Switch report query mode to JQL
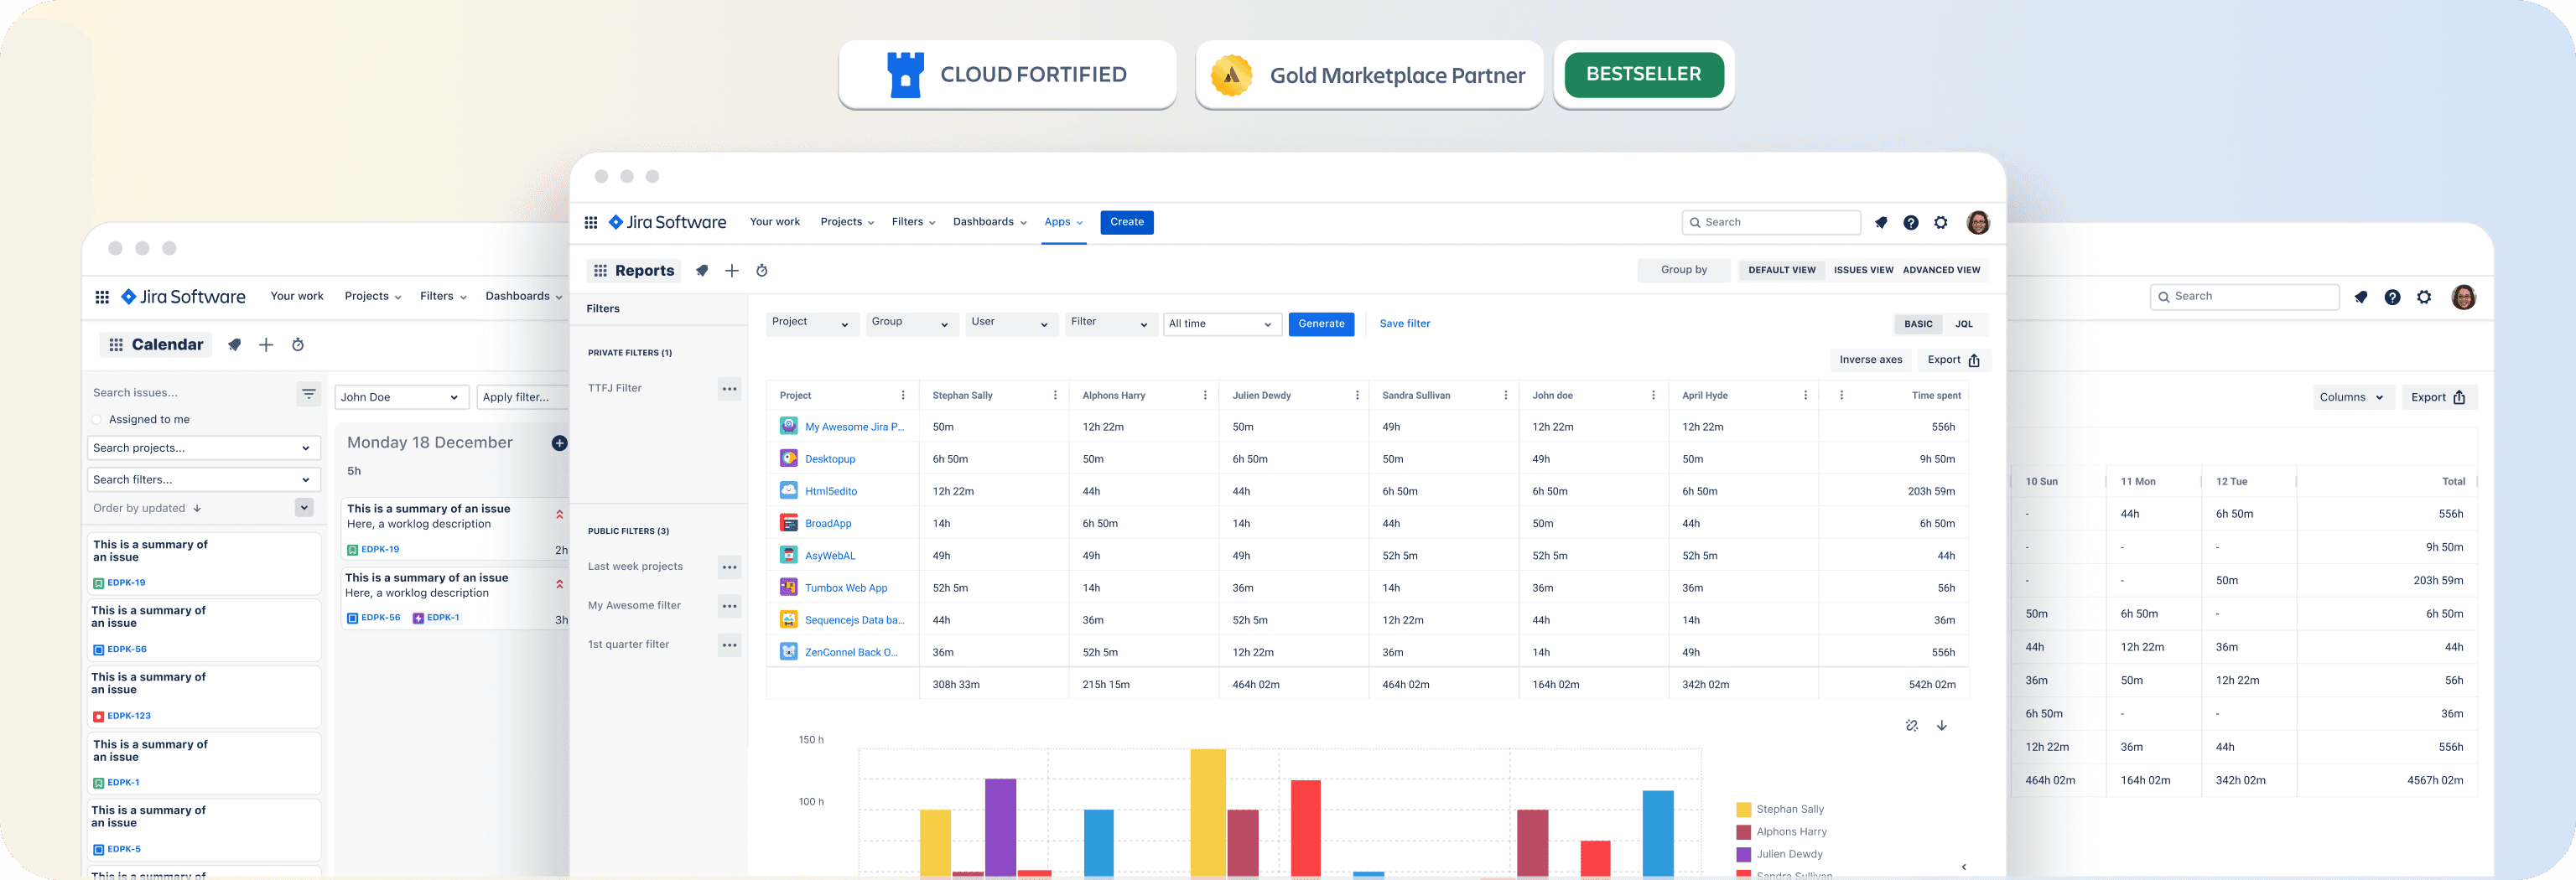Image resolution: width=2576 pixels, height=880 pixels. (x=1963, y=324)
